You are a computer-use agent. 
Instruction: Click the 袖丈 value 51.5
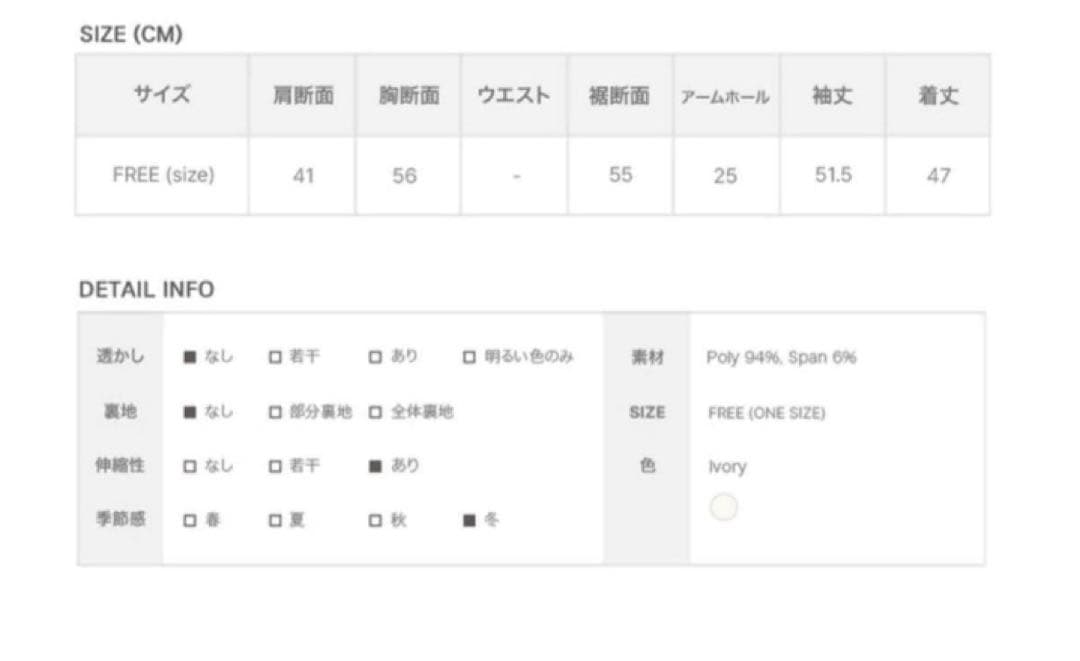coord(832,175)
